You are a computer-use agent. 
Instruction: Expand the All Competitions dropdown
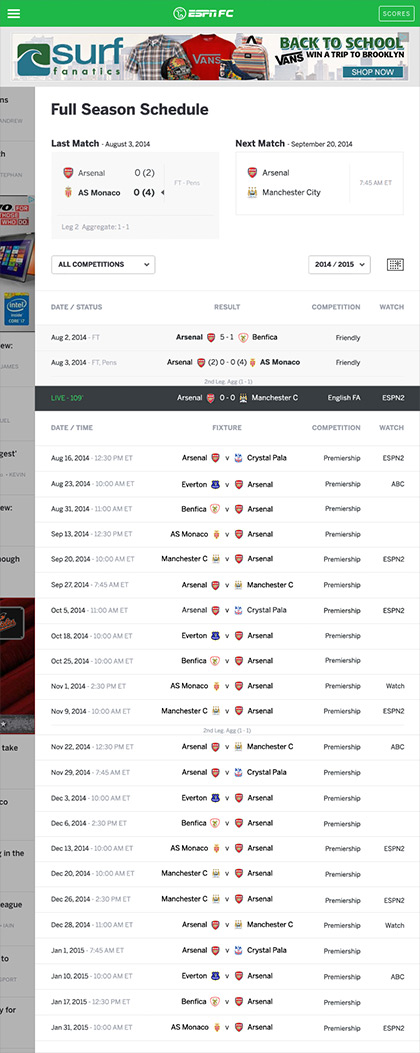[x=103, y=265]
